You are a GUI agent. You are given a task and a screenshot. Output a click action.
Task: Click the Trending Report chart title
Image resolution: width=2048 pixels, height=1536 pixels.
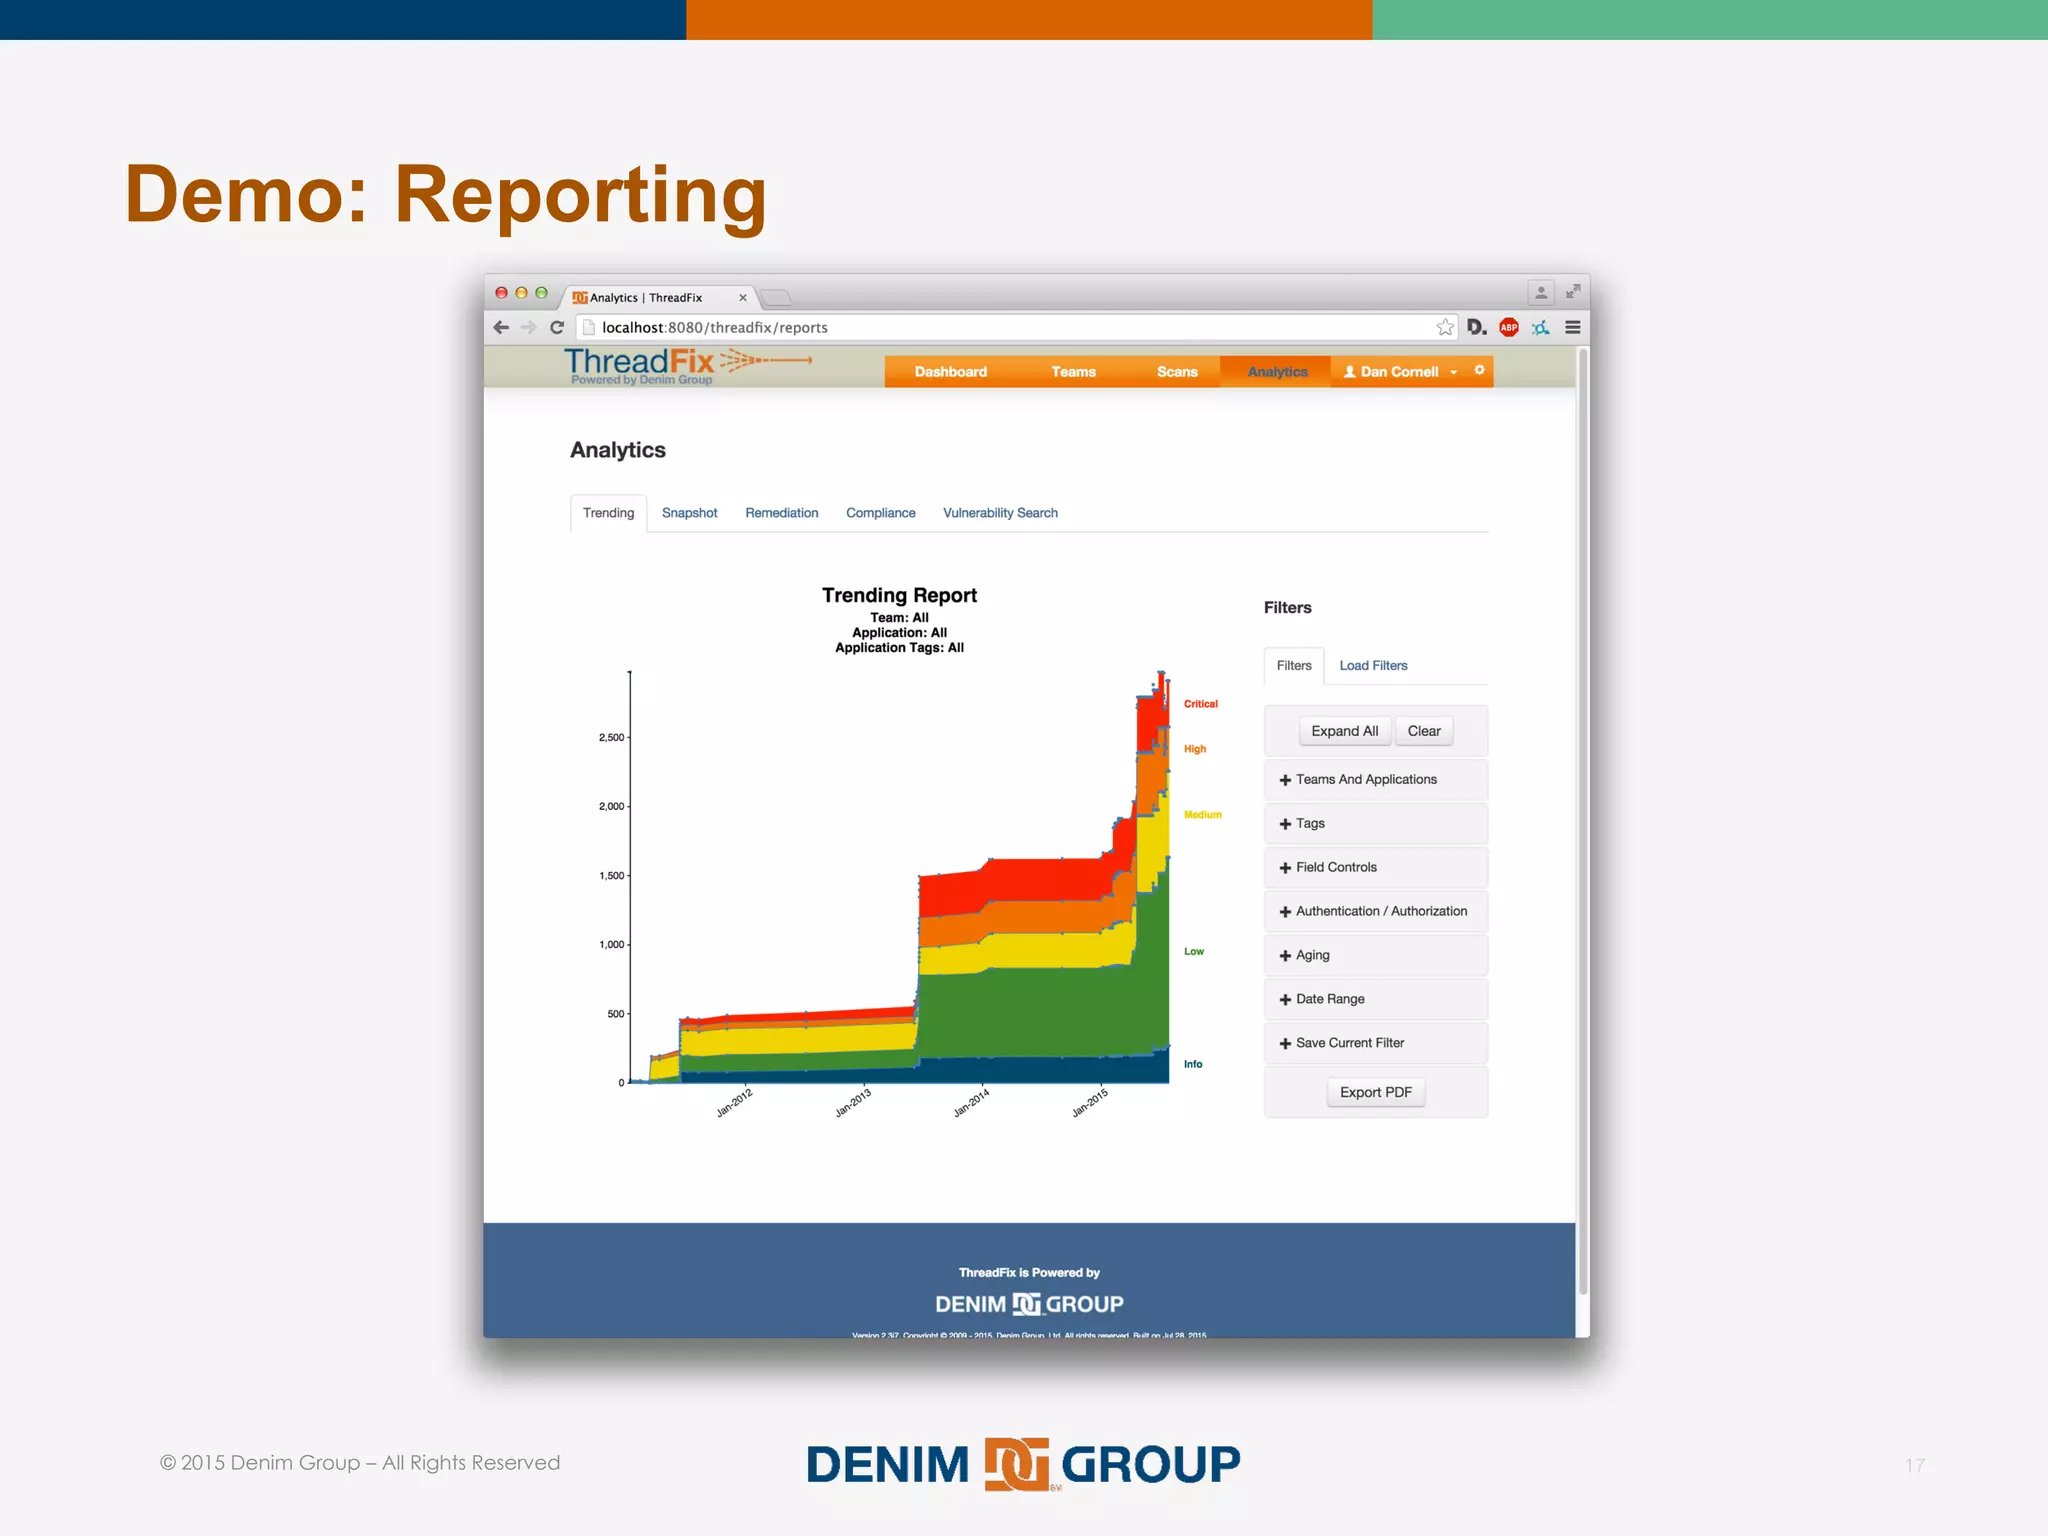pos(899,595)
